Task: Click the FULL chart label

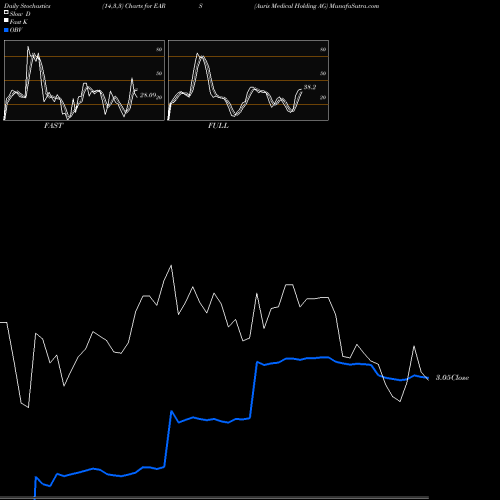Action: pyautogui.click(x=218, y=126)
